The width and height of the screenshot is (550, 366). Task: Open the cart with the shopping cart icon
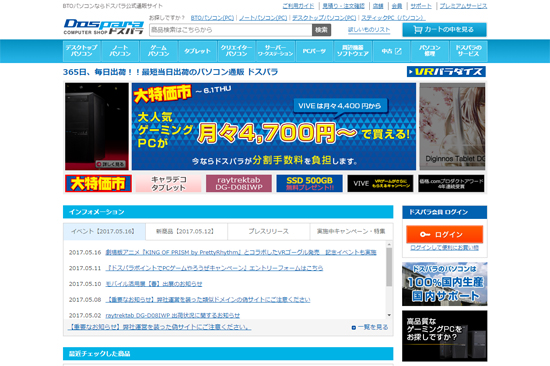(x=444, y=30)
